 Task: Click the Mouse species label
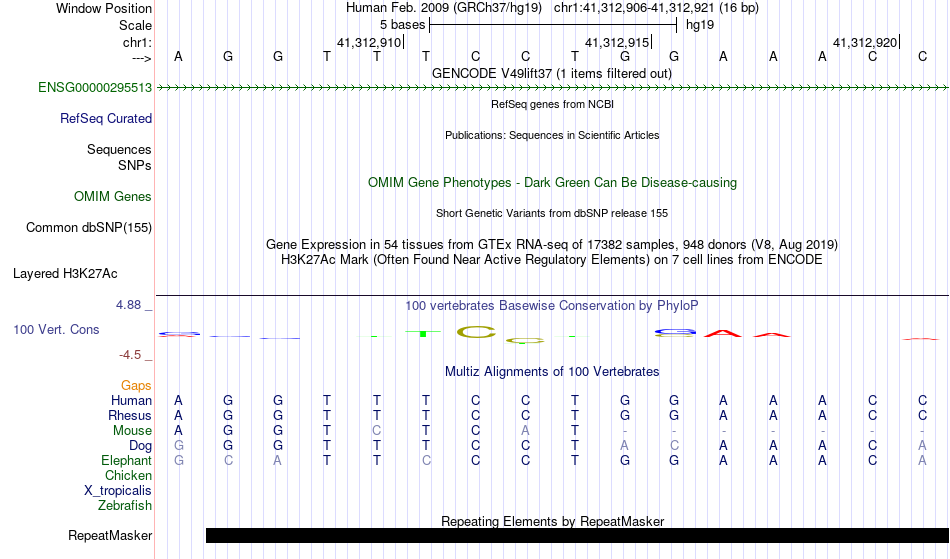click(x=132, y=431)
